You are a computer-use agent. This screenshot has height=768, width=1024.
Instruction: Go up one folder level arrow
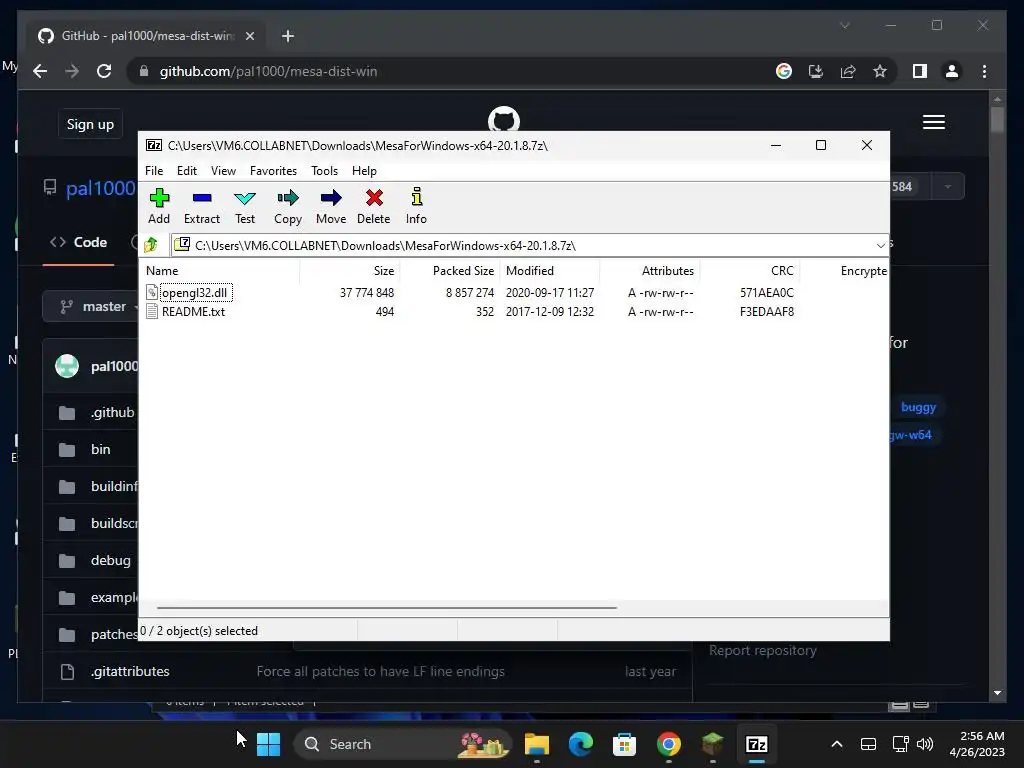pos(151,245)
